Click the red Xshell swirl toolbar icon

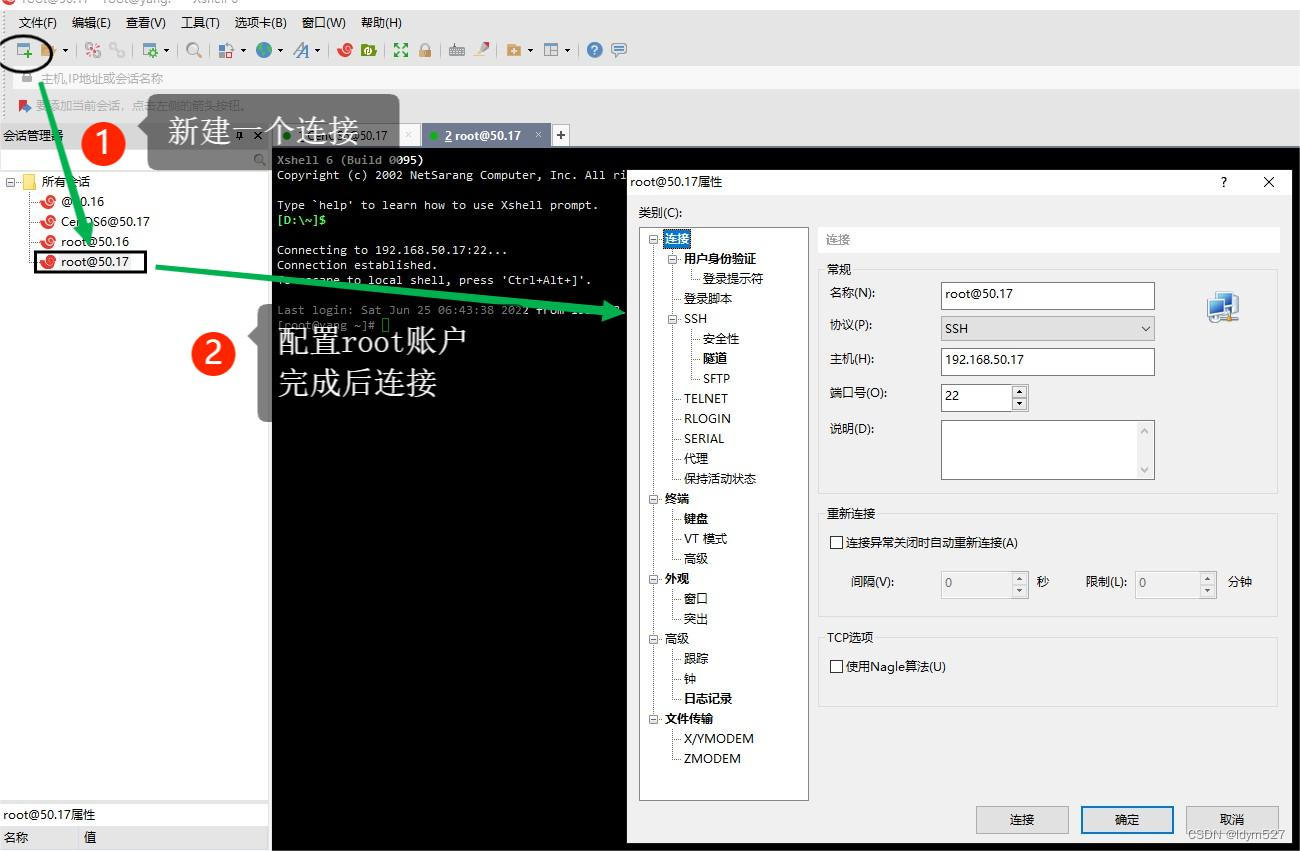[345, 50]
